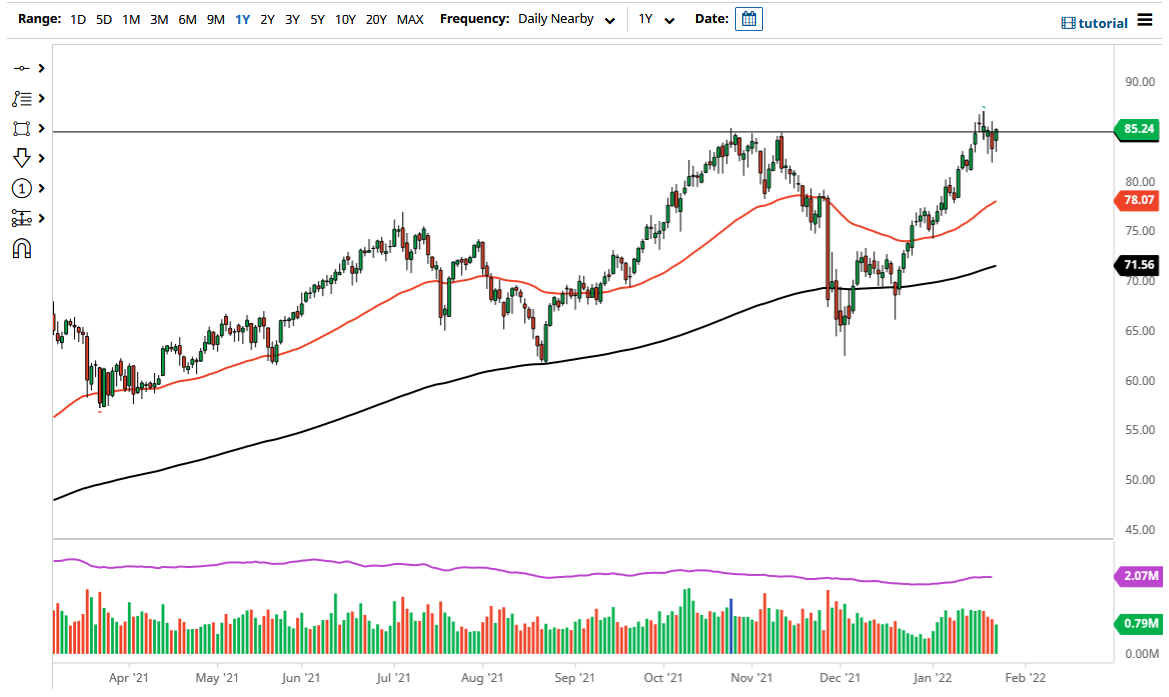Viewport: 1169px width, 697px height.
Task: Select the annotation list tool in sidebar
Action: coord(20,98)
